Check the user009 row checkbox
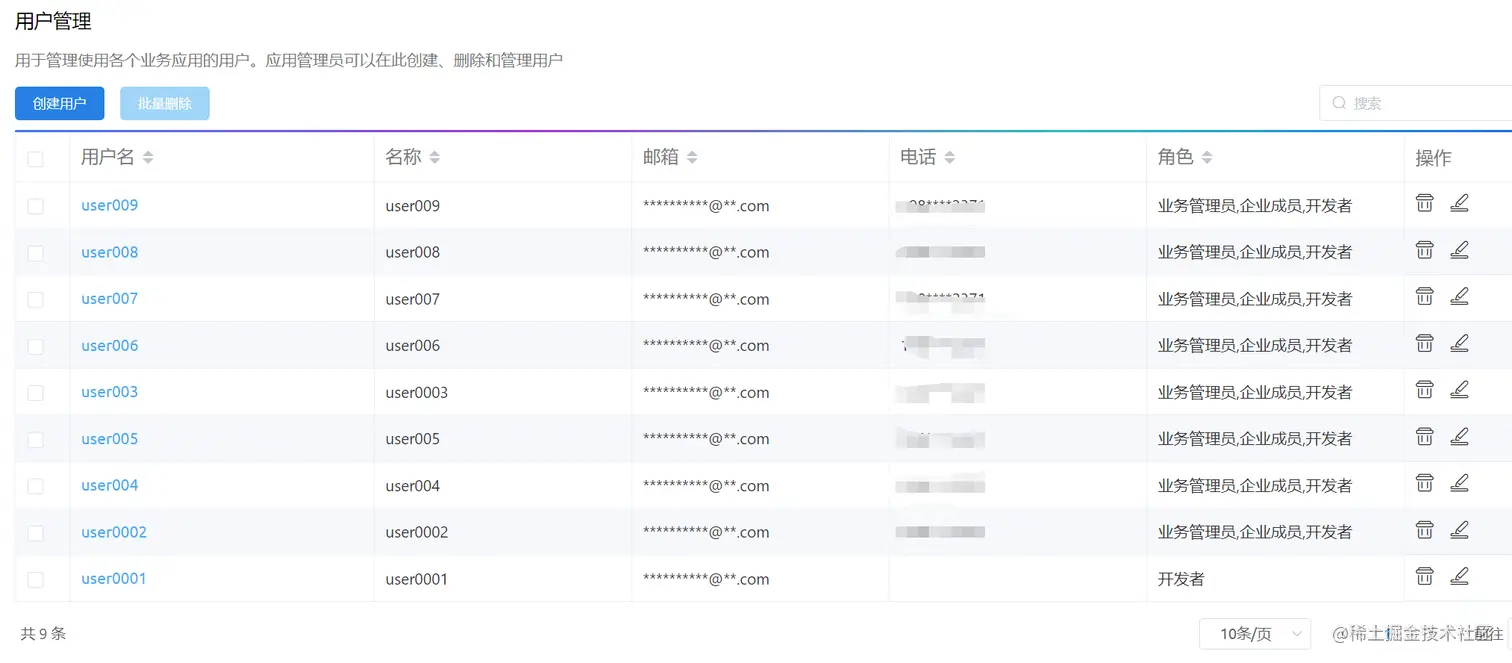Image resolution: width=1512 pixels, height=663 pixels. coord(35,206)
